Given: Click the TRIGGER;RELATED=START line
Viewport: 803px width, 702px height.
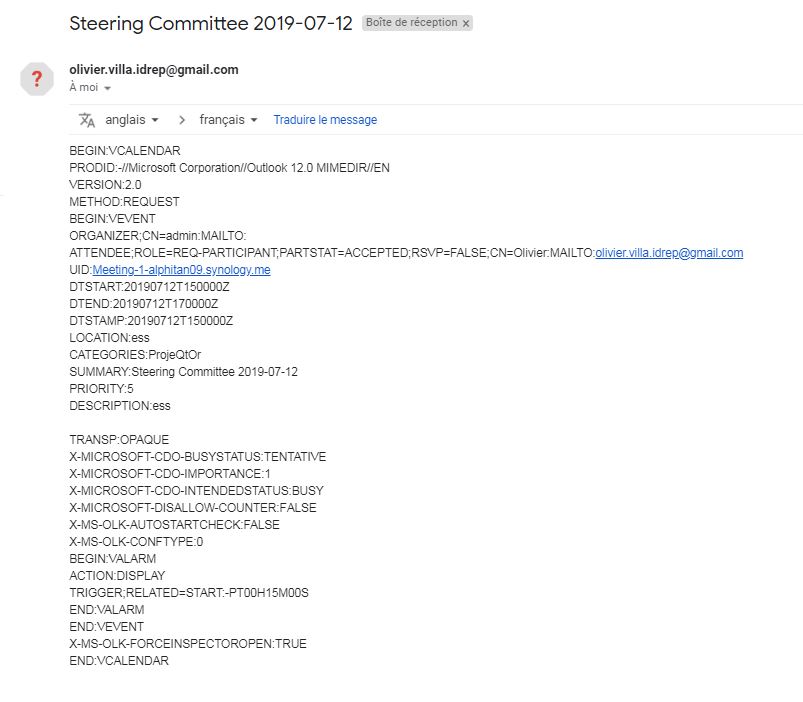Looking at the screenshot, I should click(189, 593).
